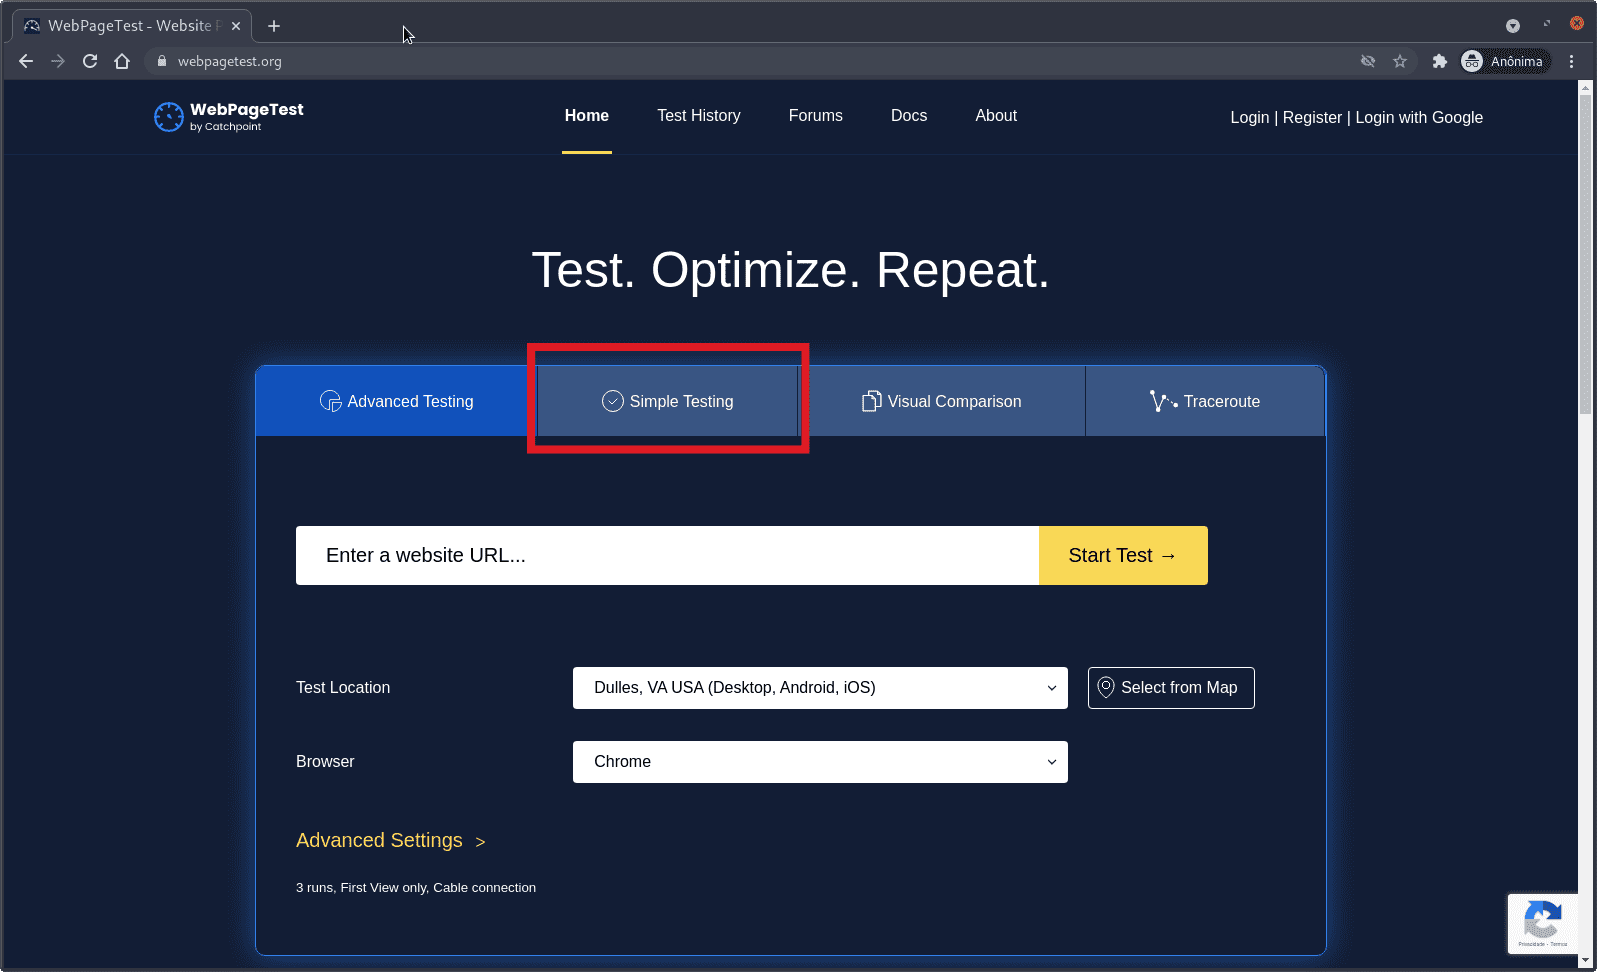The image size is (1597, 972).
Task: Close the WebPageTest browser tab
Action: (x=236, y=26)
